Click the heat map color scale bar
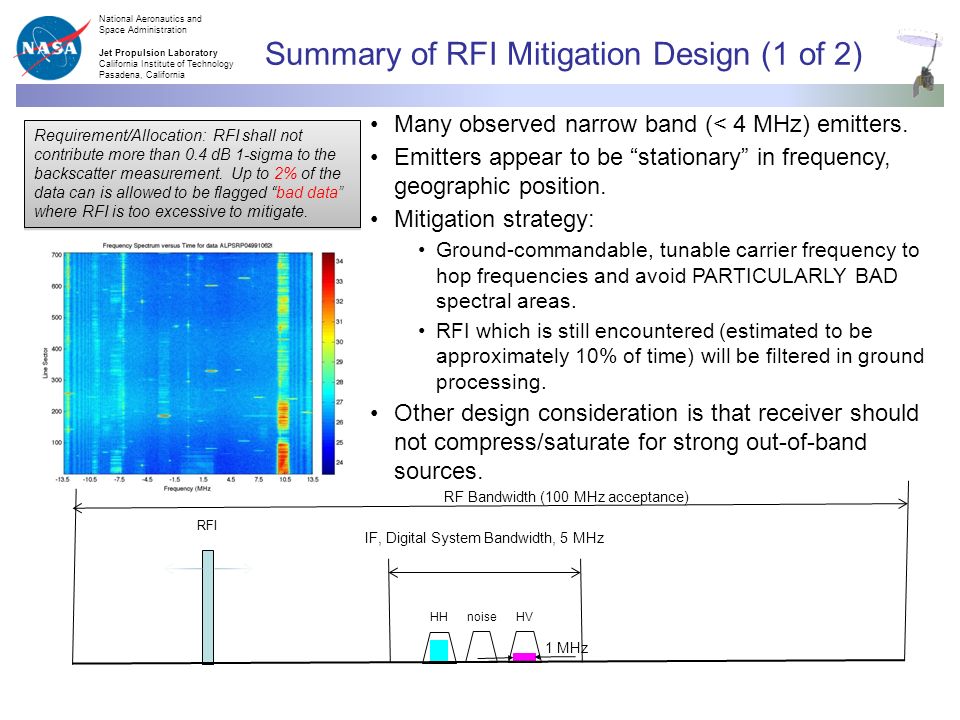 [x=328, y=362]
